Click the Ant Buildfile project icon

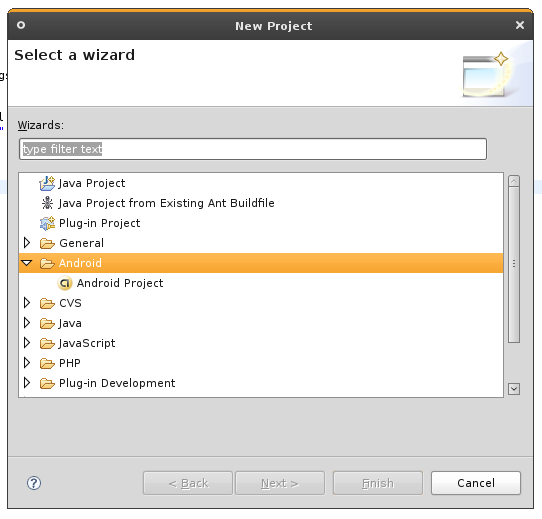point(47,203)
